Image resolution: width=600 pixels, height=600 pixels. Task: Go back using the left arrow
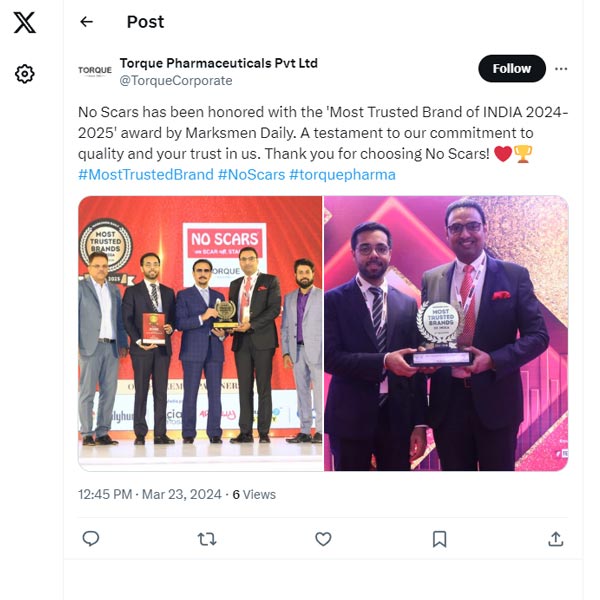86,22
